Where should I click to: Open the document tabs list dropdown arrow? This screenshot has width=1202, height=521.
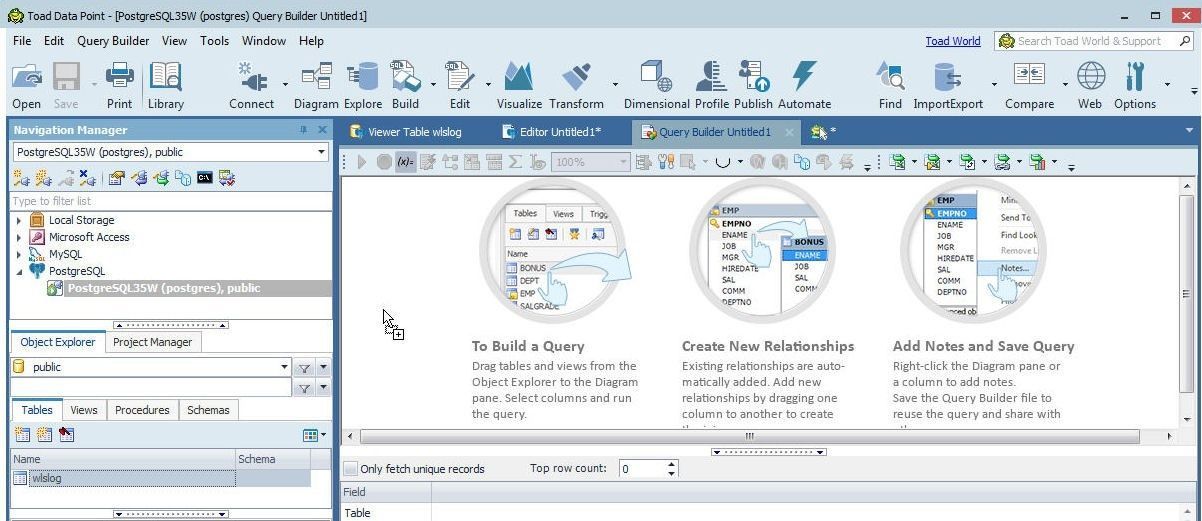[1189, 131]
